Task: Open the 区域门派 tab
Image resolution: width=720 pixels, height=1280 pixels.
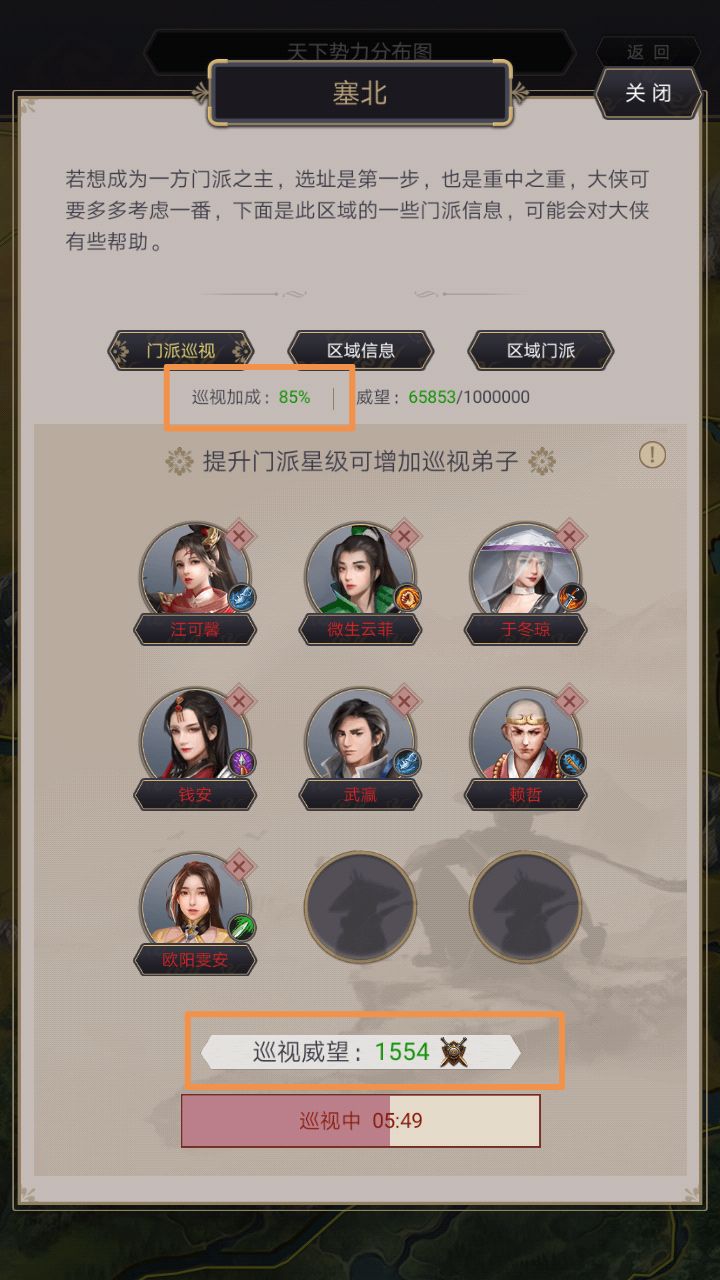Action: pos(541,351)
